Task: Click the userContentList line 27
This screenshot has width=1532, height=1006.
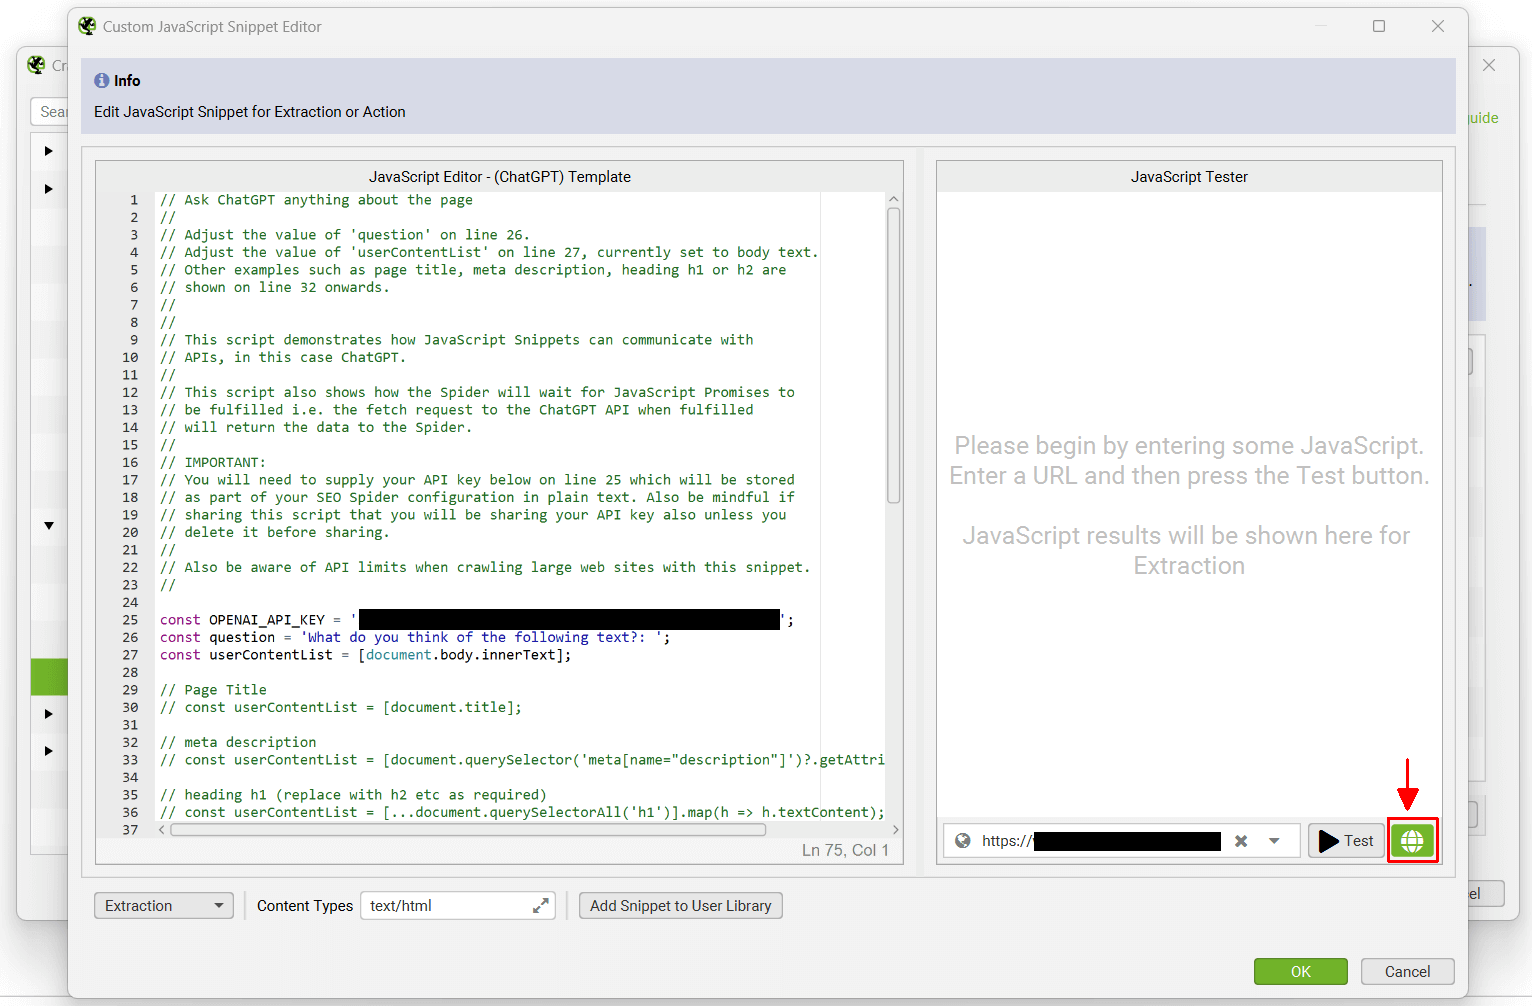Action: (366, 655)
